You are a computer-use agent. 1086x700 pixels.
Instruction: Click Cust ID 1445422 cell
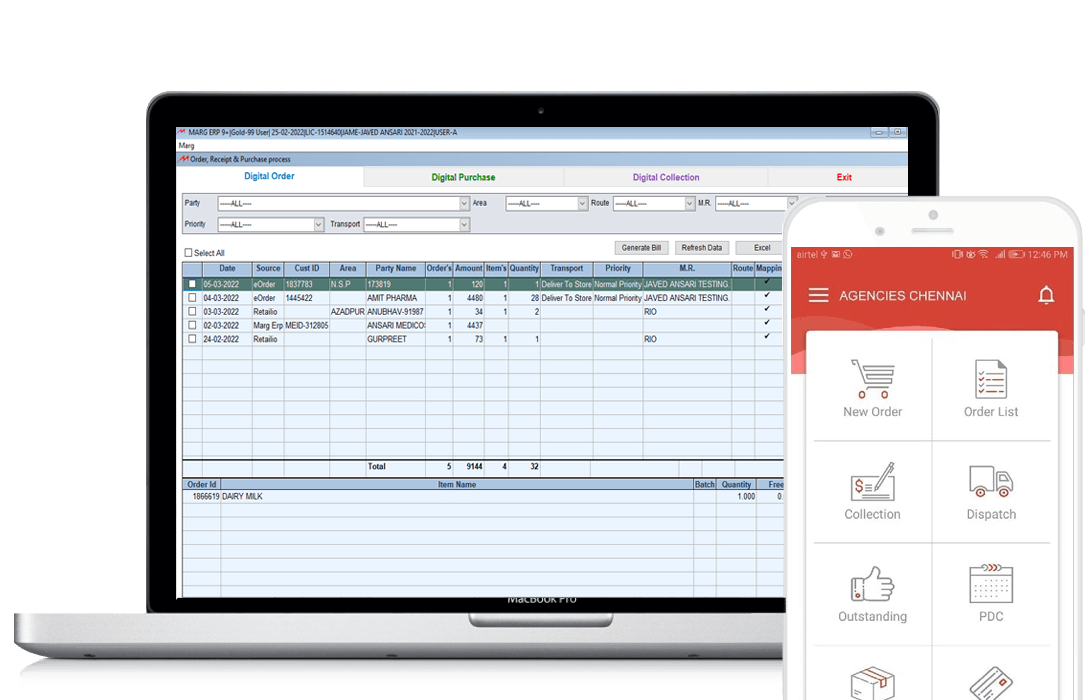coord(307,298)
